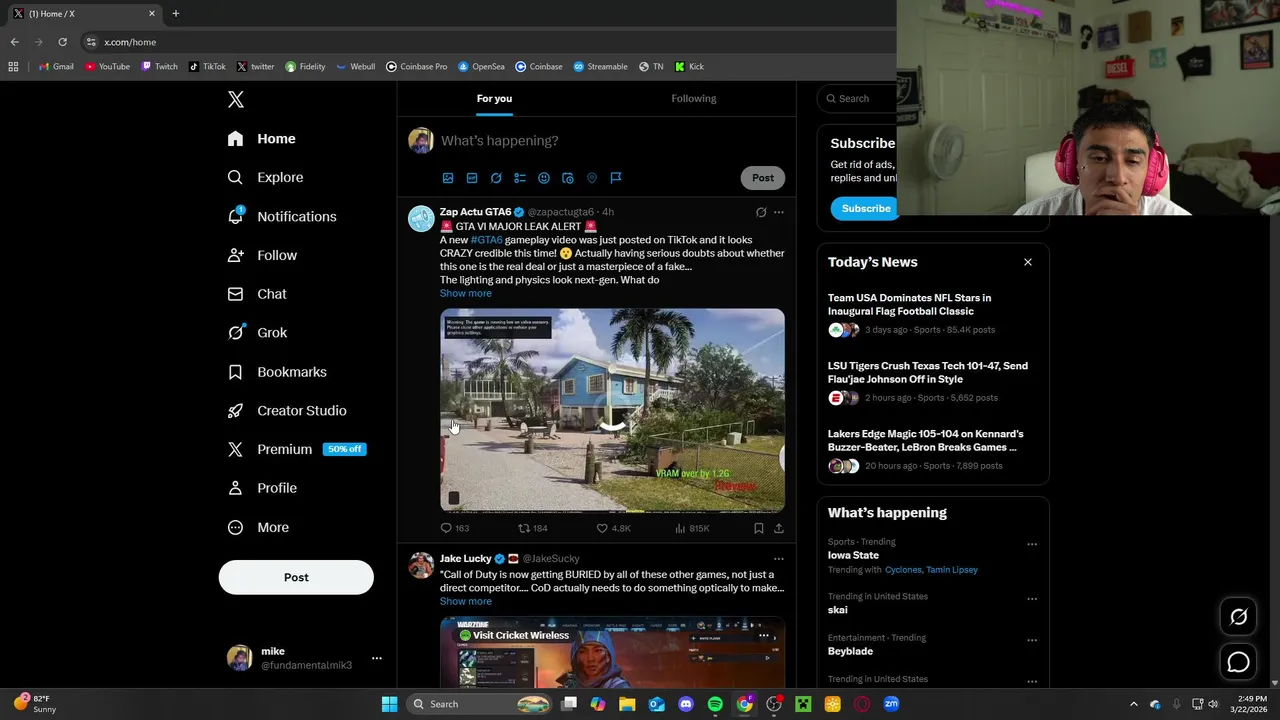Reload the page in browser toolbar
The image size is (1280, 720).
point(62,42)
